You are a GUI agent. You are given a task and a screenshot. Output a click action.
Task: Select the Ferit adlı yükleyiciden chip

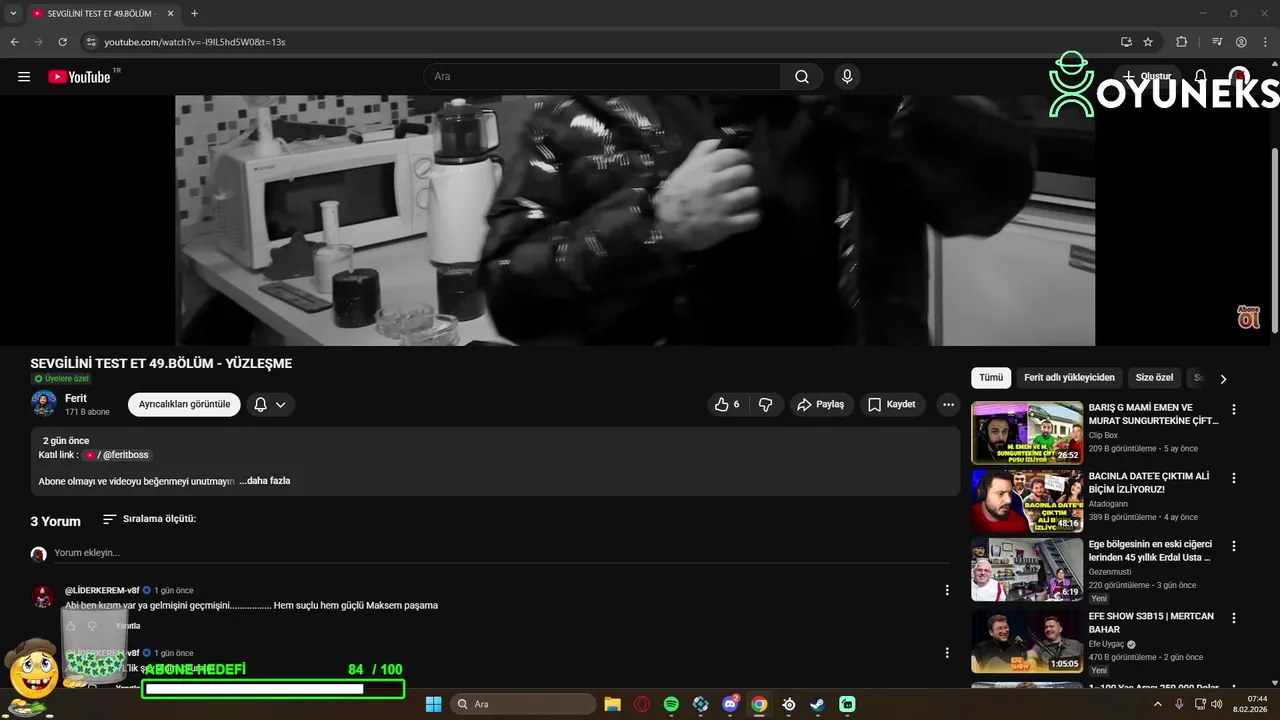click(x=1069, y=378)
